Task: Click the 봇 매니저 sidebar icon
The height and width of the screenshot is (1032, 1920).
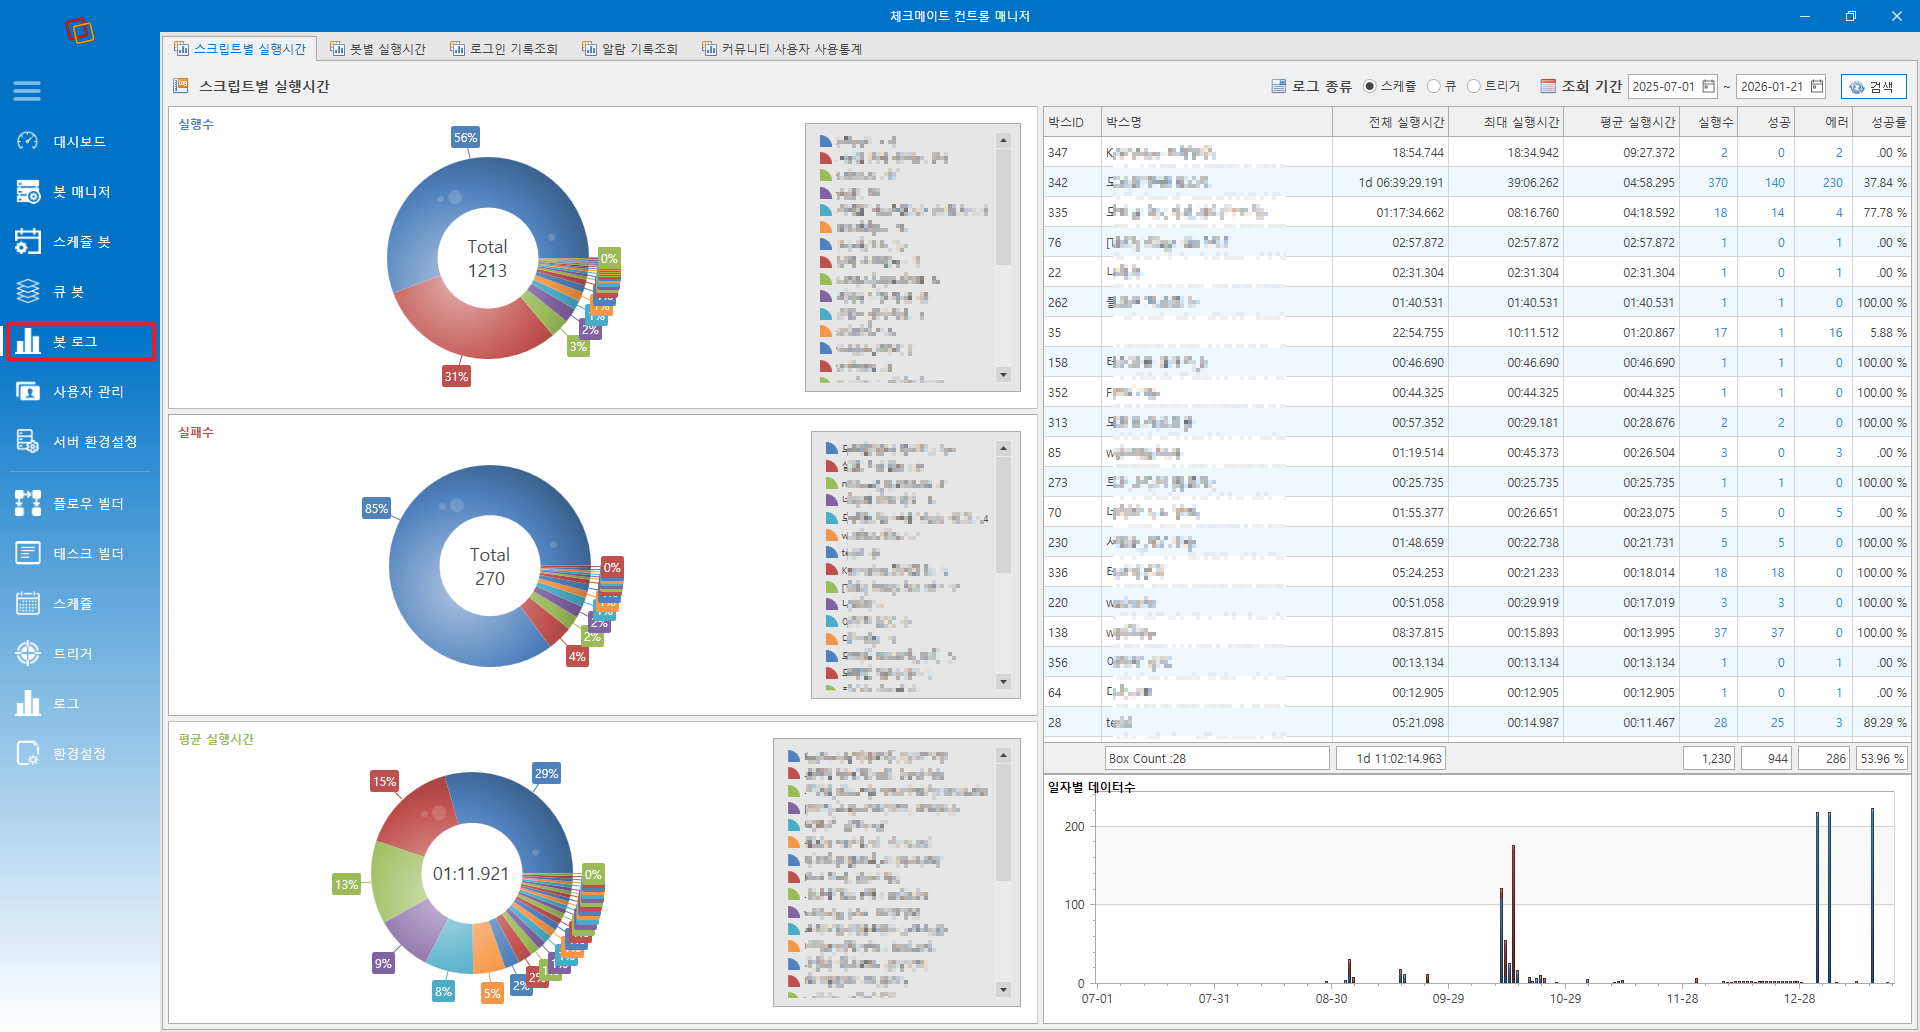Action: pyautogui.click(x=28, y=191)
